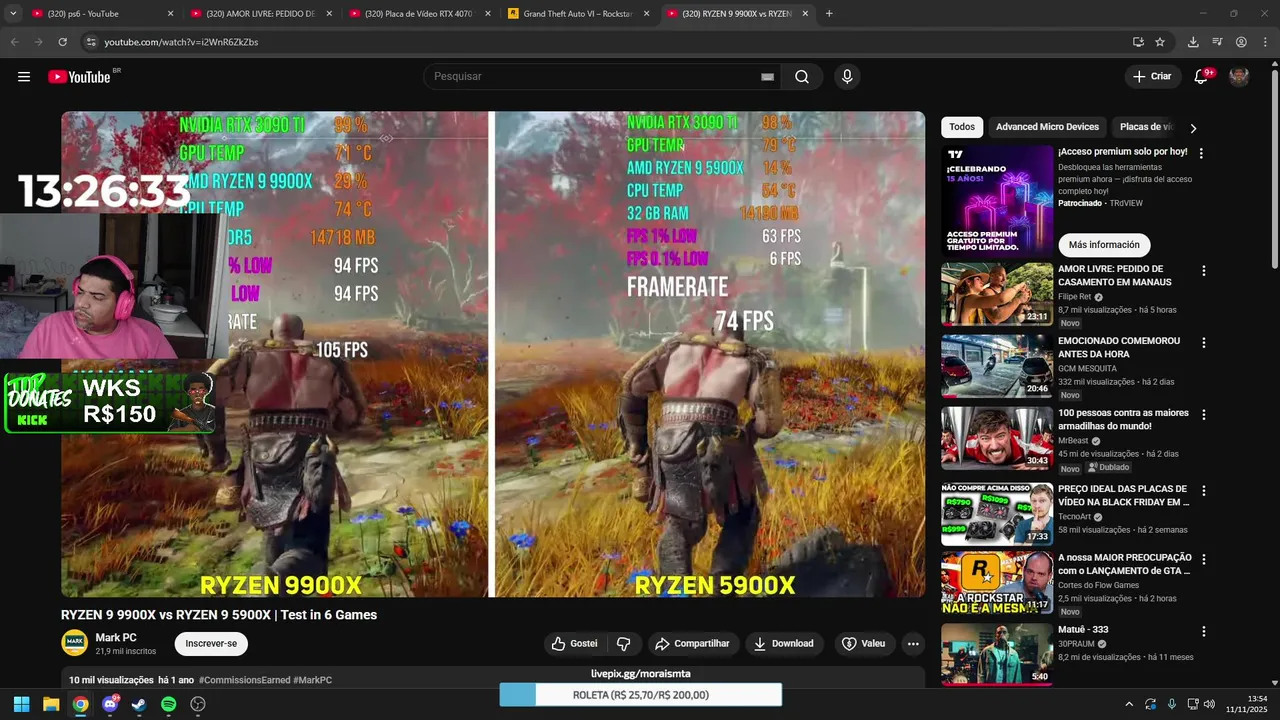Click Más información on the ad

click(x=1104, y=245)
